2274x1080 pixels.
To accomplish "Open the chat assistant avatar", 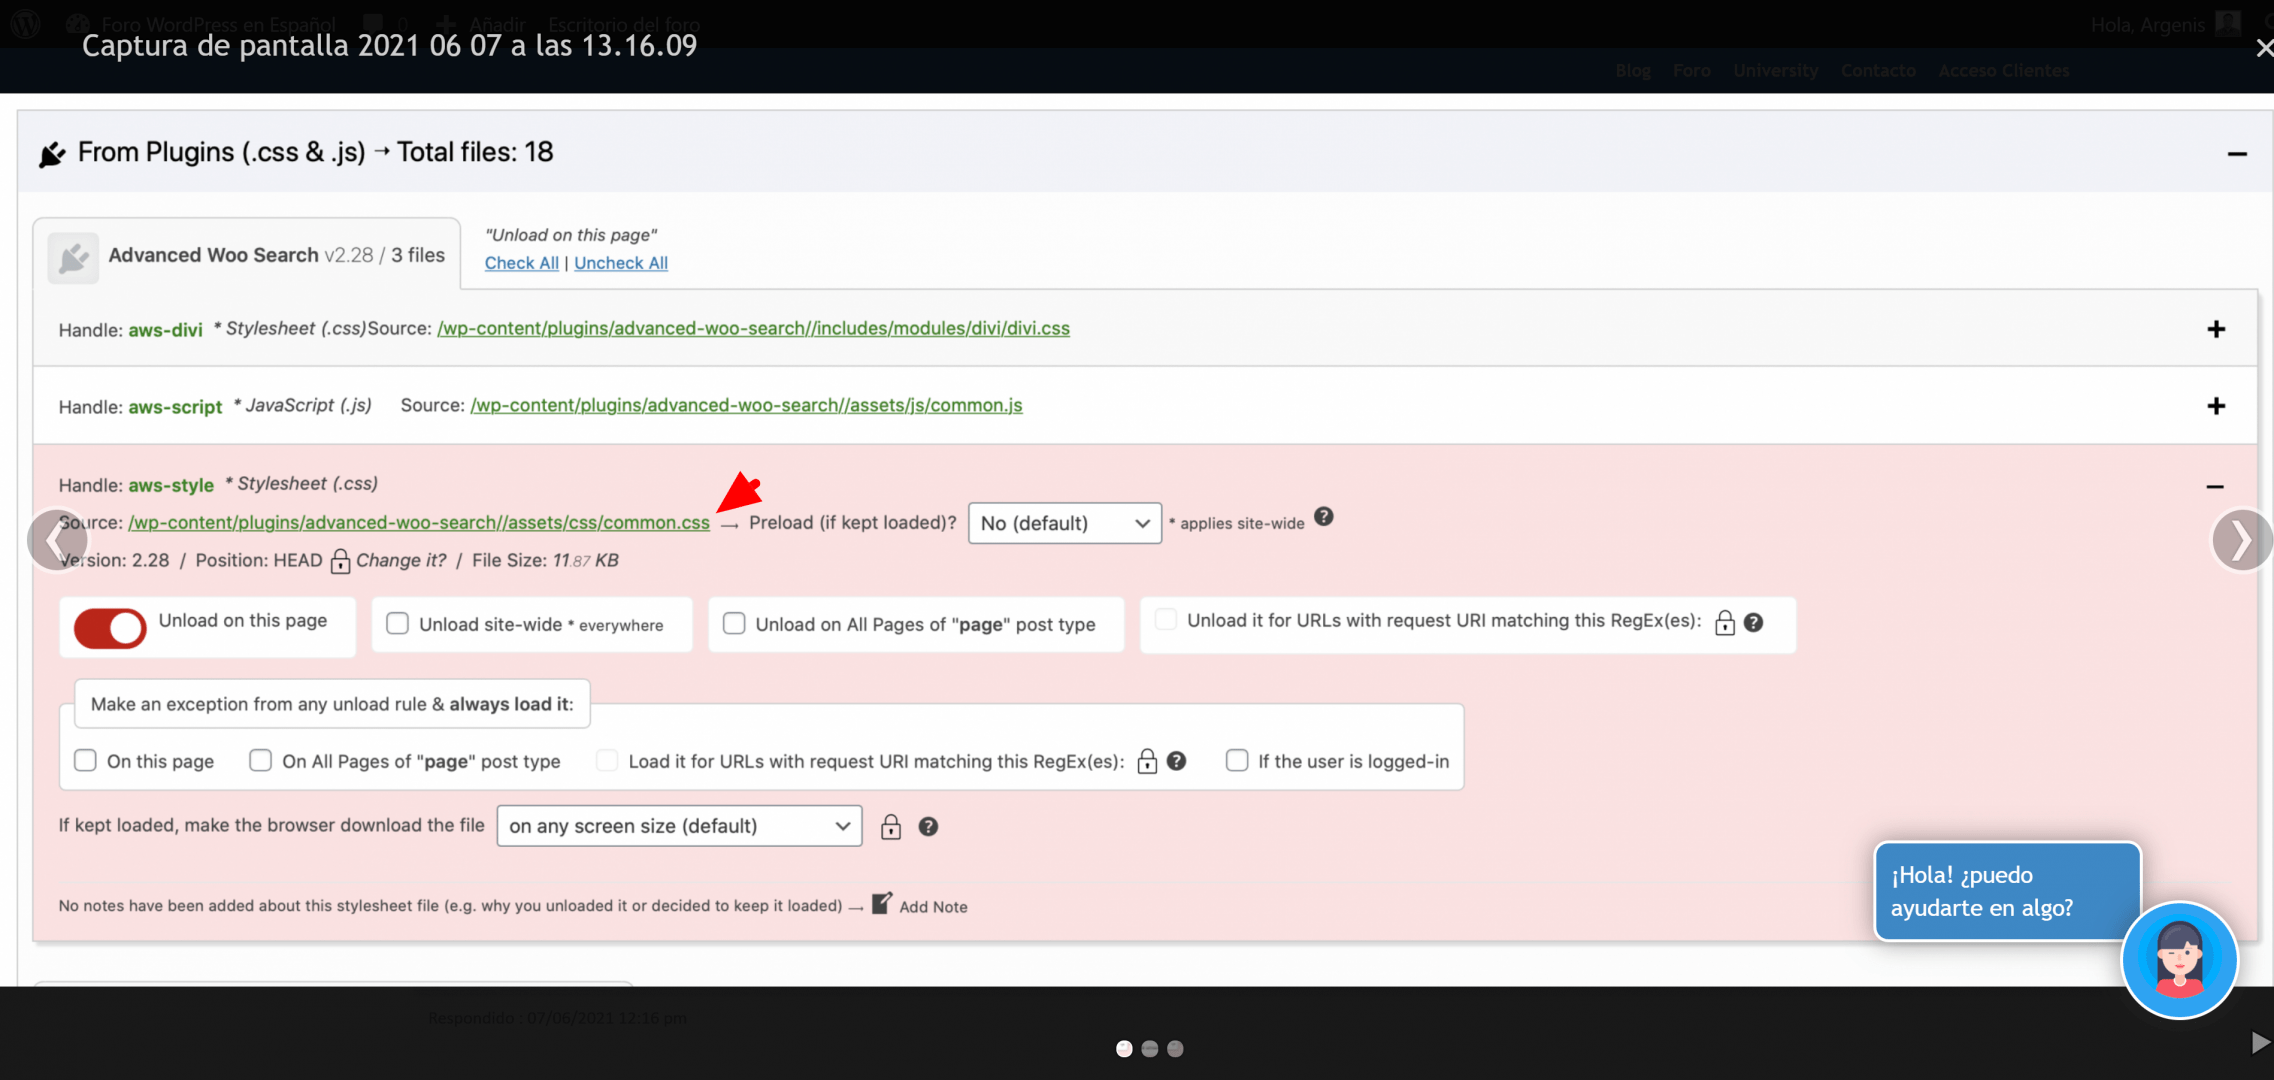I will point(2179,960).
